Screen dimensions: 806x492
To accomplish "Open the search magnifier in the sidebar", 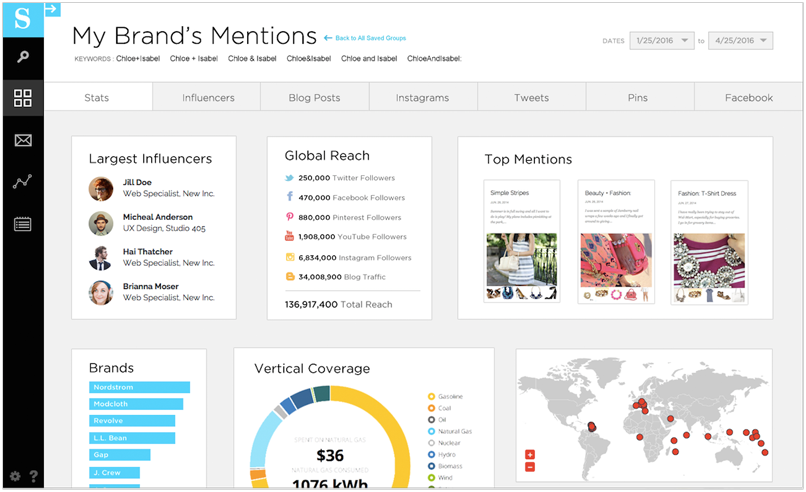I will coord(23,57).
